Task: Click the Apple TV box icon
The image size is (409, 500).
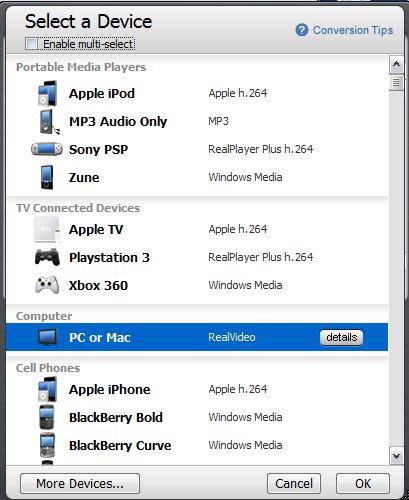Action: [x=47, y=230]
